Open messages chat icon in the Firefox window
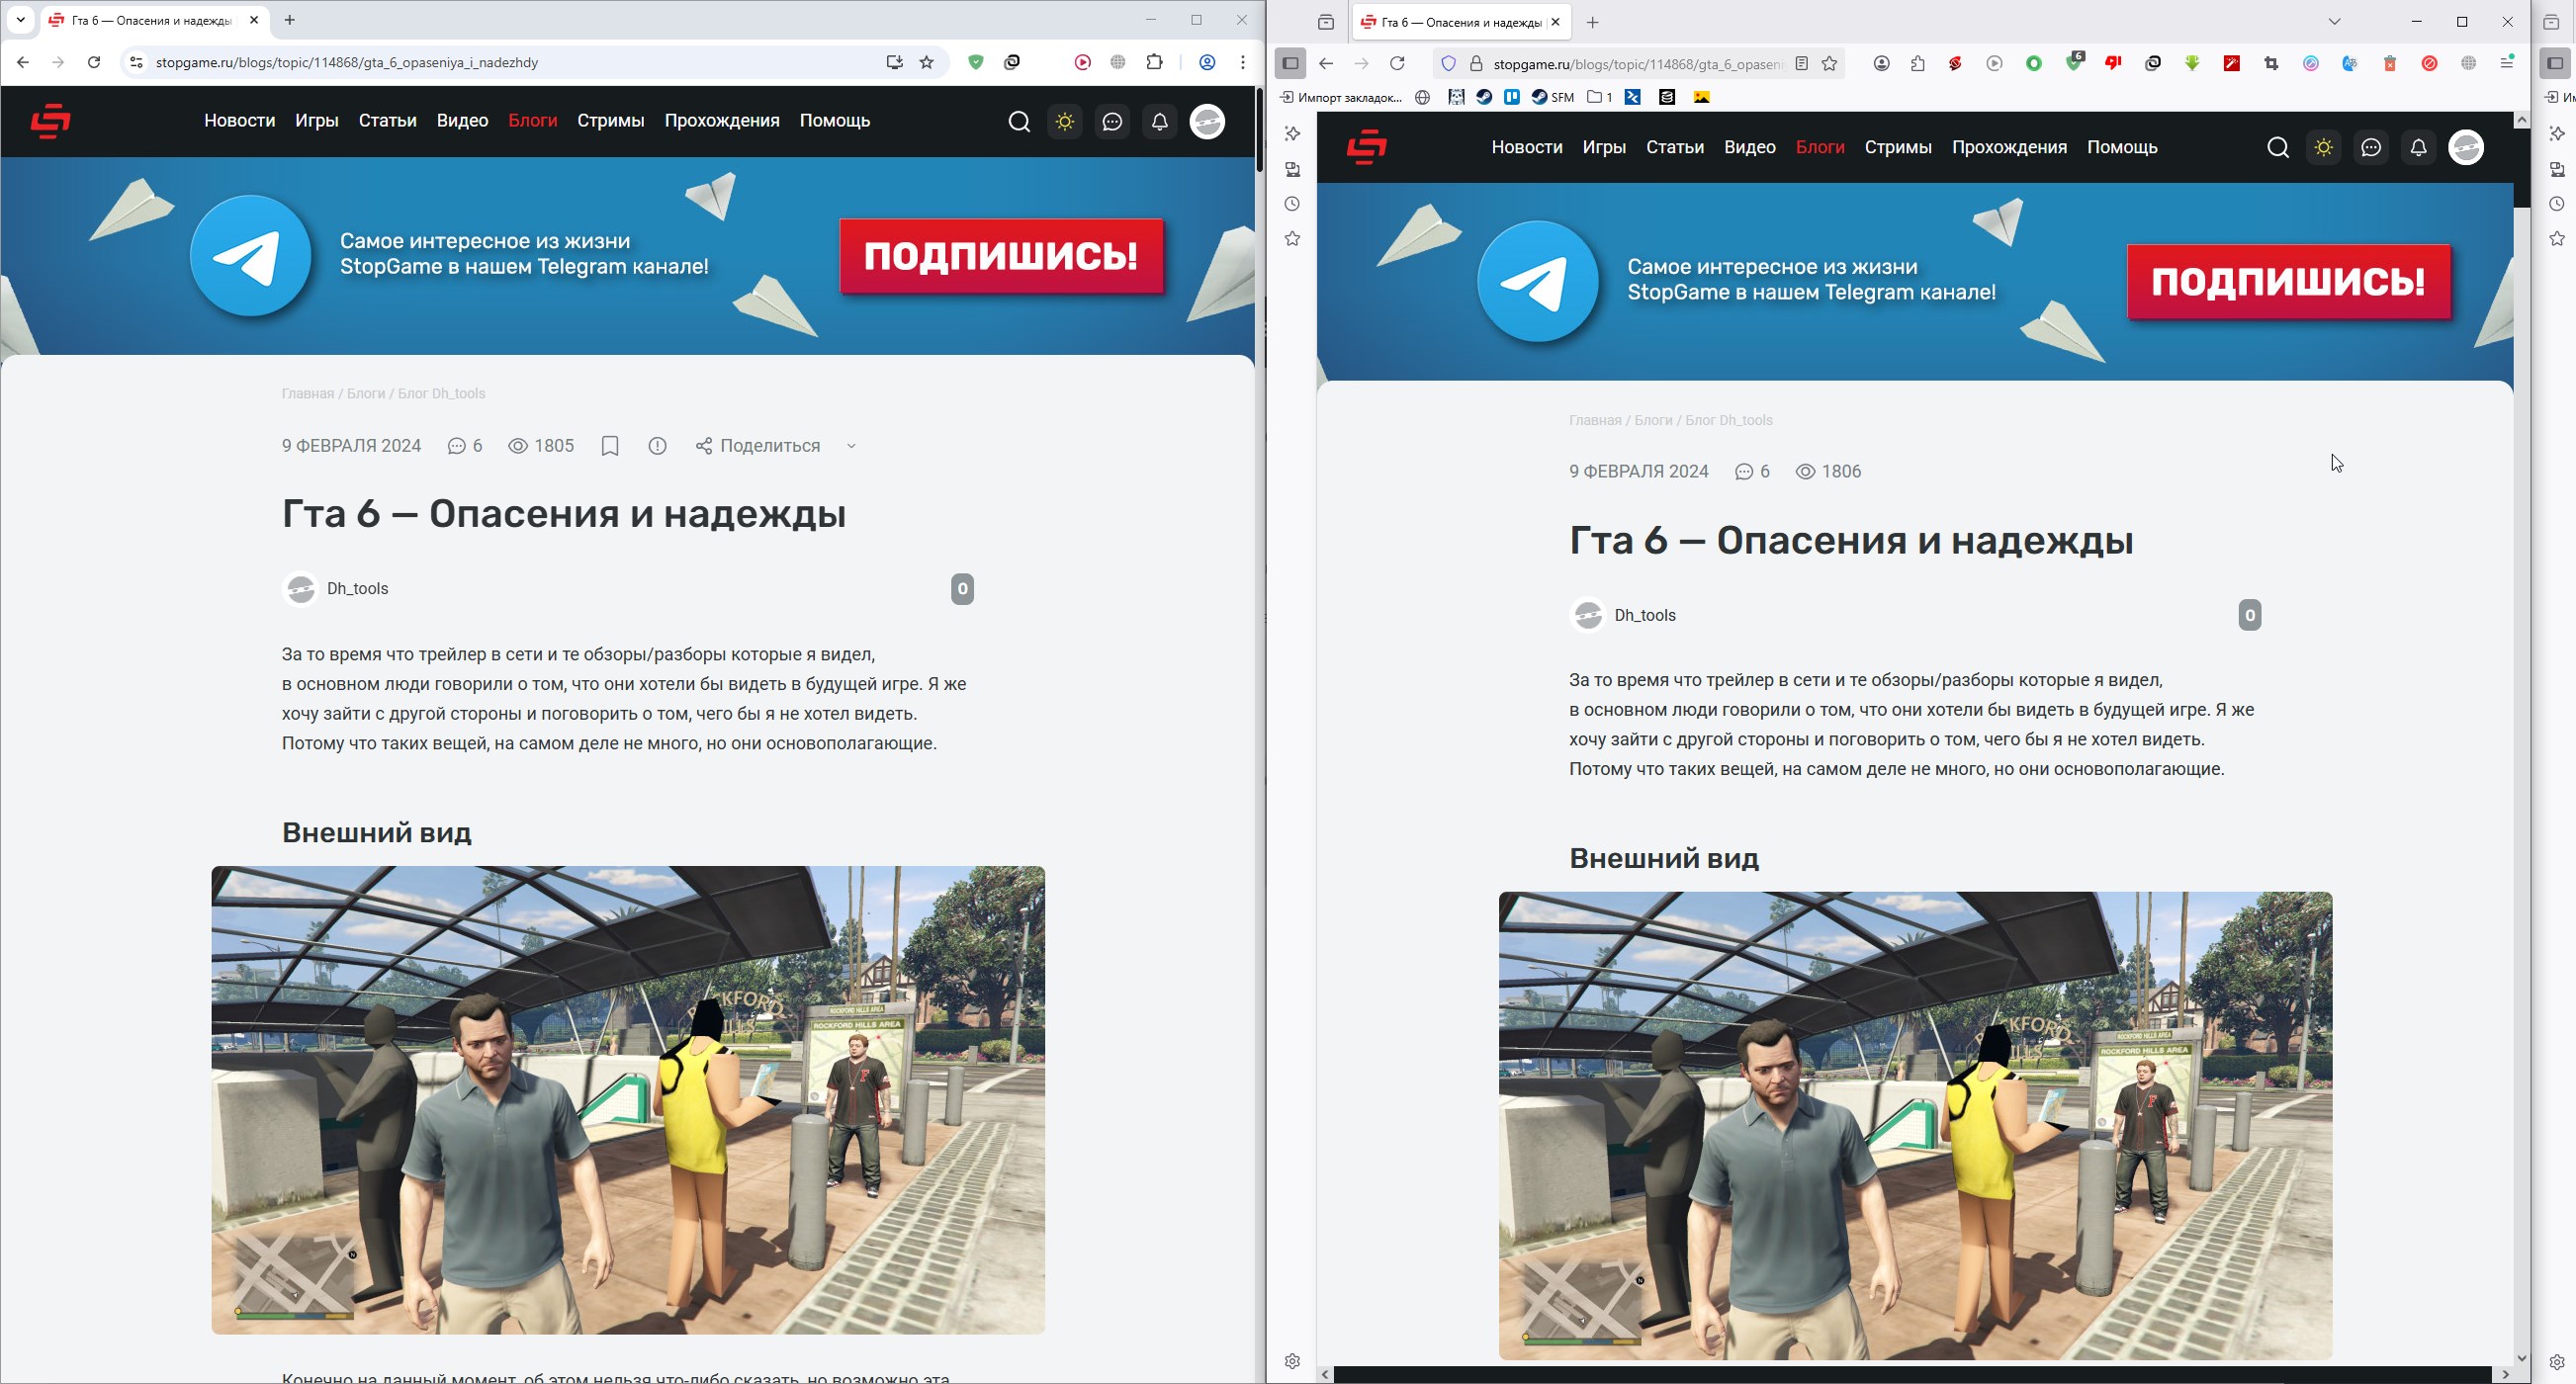The height and width of the screenshot is (1384, 2576). pyautogui.click(x=2370, y=148)
